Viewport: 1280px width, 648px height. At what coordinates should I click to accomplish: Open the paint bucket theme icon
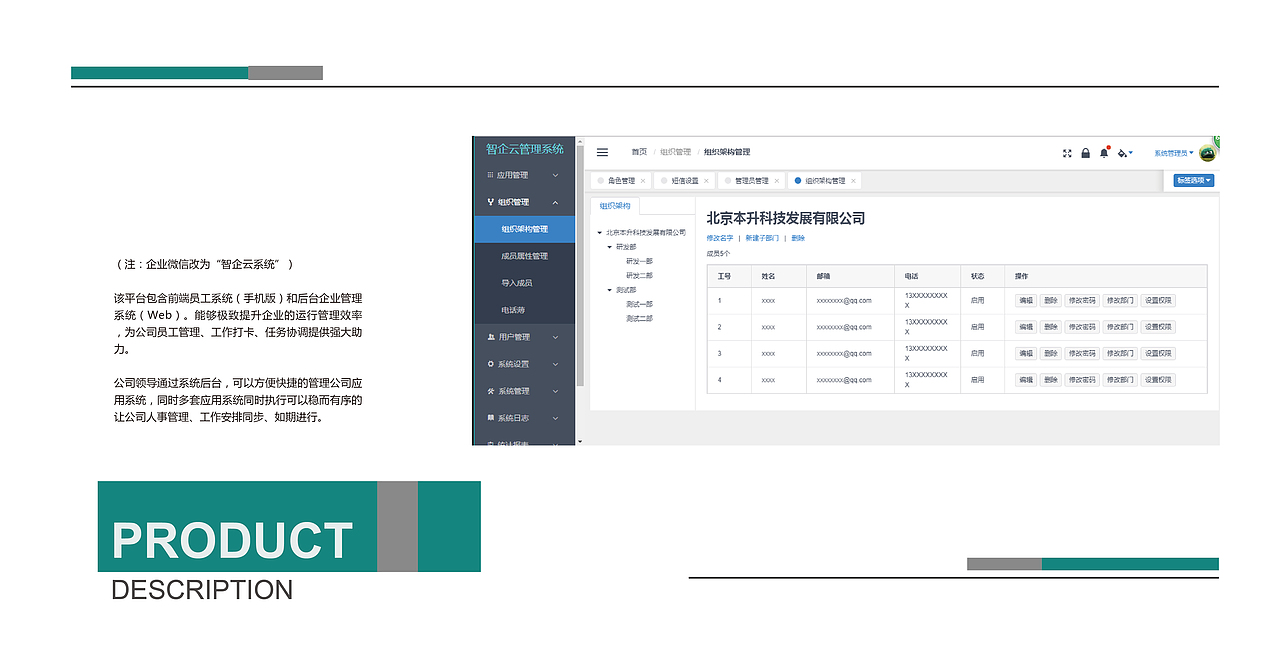[1124, 153]
